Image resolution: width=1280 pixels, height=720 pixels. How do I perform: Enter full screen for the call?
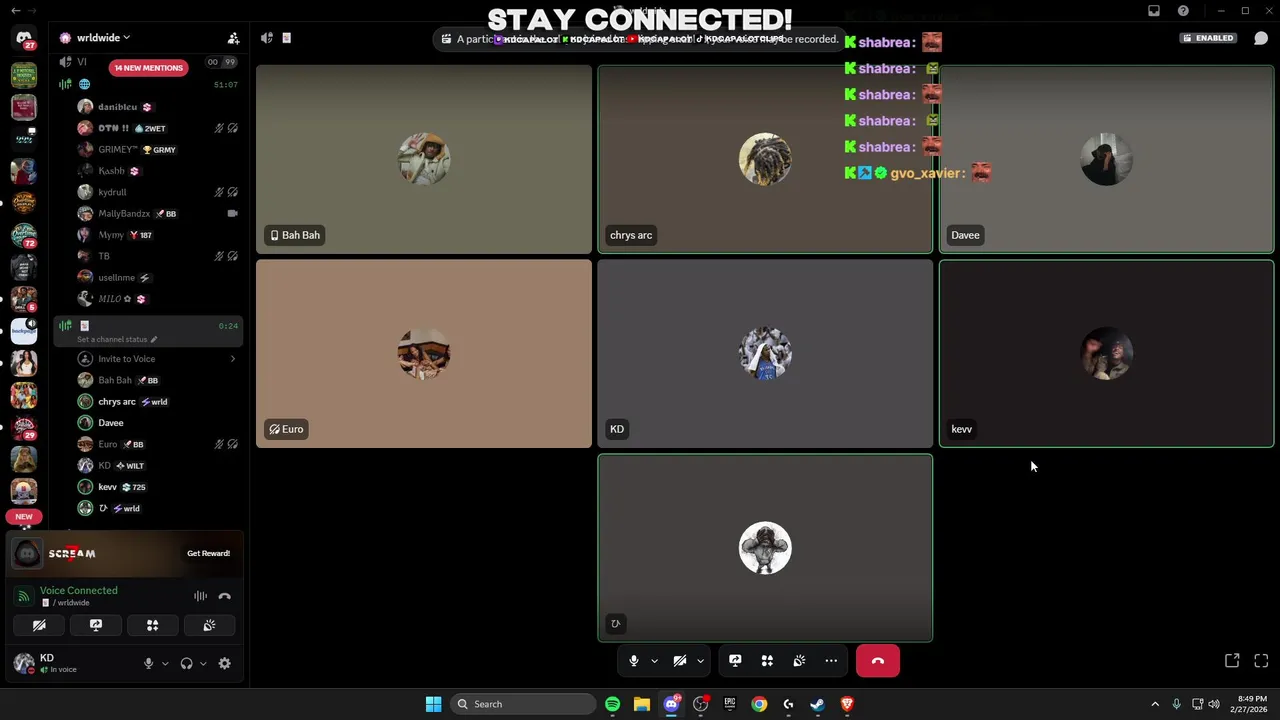tap(1261, 661)
